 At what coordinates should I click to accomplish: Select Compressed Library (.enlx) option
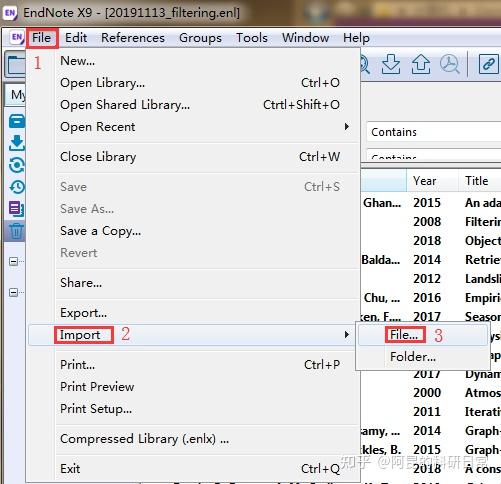click(144, 439)
